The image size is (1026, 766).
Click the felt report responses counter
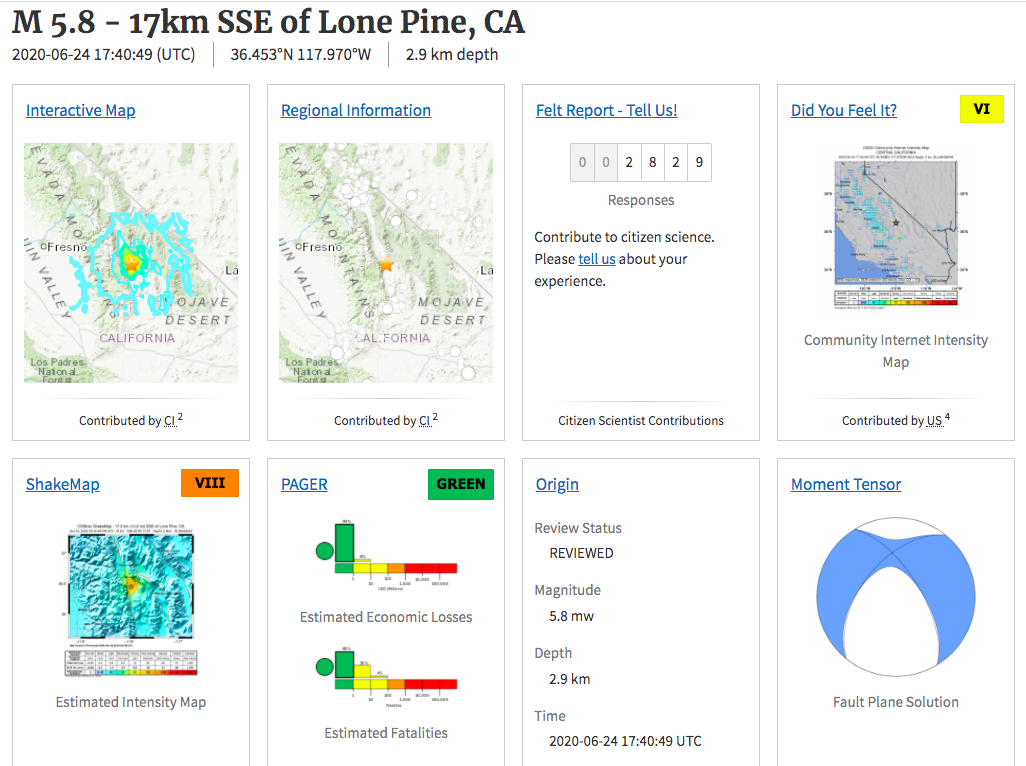tap(641, 162)
